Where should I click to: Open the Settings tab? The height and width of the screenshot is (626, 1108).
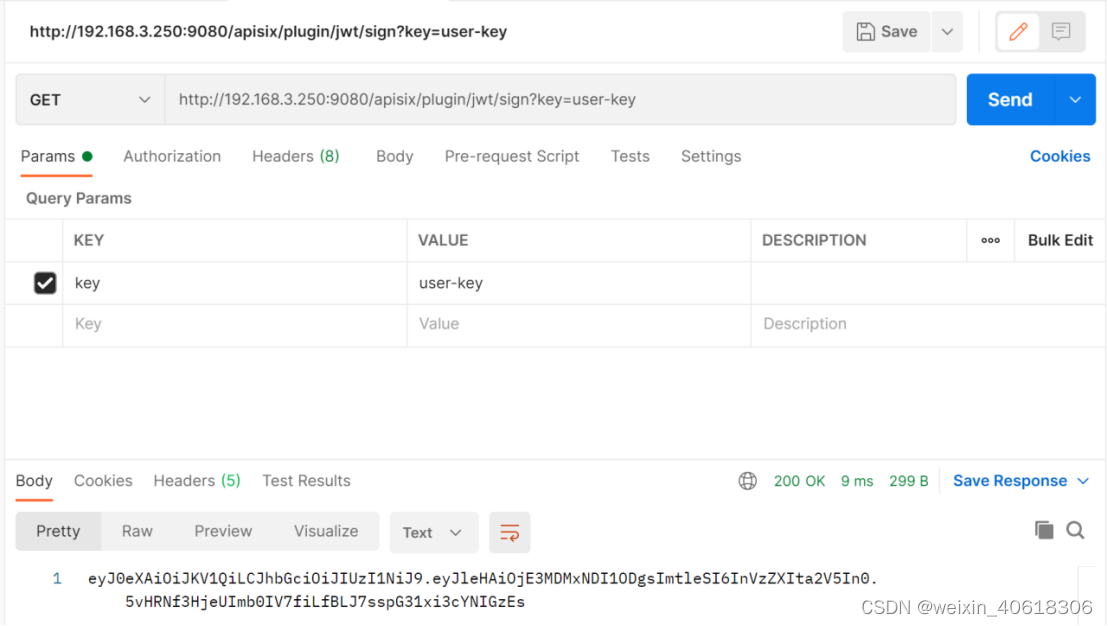(711, 157)
